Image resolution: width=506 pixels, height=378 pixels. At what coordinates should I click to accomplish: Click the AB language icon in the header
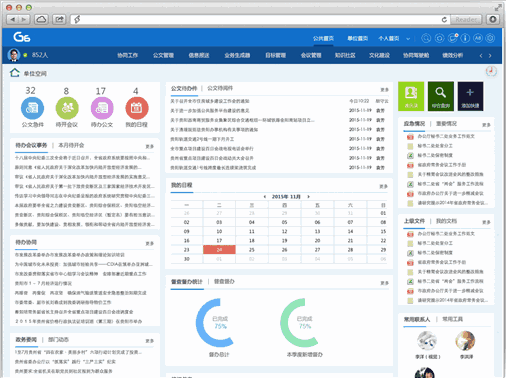pos(478,38)
